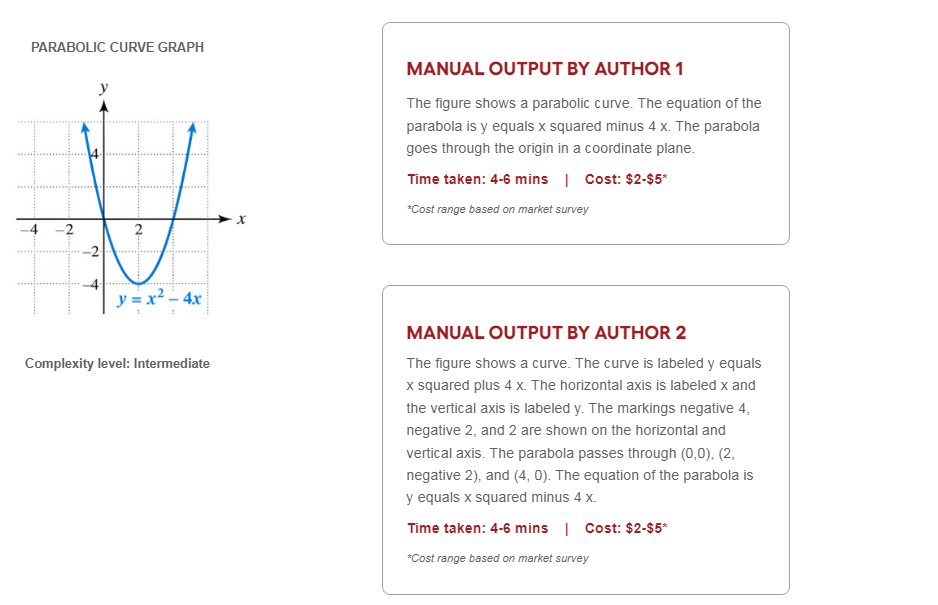Click Author 1's "Time taken: 4-6 mins" text
938x605 pixels.
pyautogui.click(x=478, y=180)
